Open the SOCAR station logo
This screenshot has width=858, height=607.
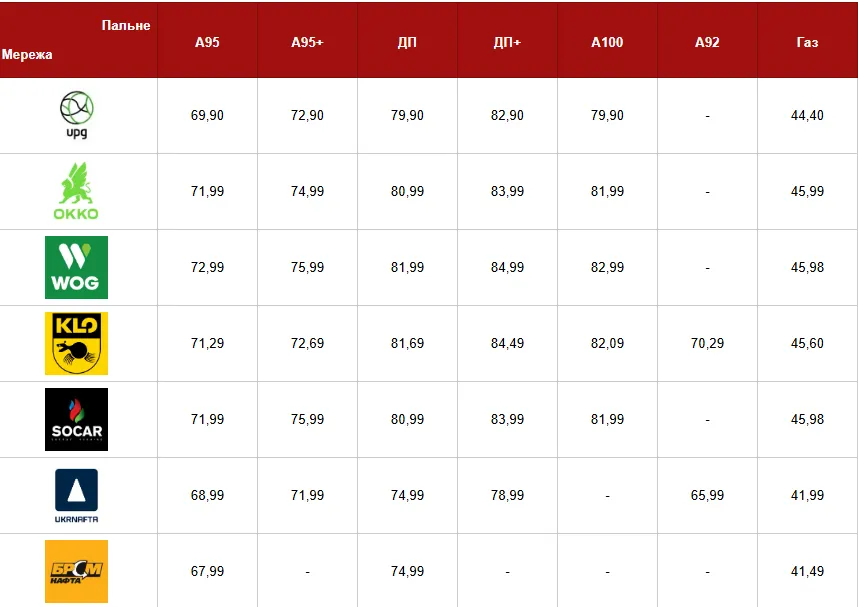tap(77, 419)
